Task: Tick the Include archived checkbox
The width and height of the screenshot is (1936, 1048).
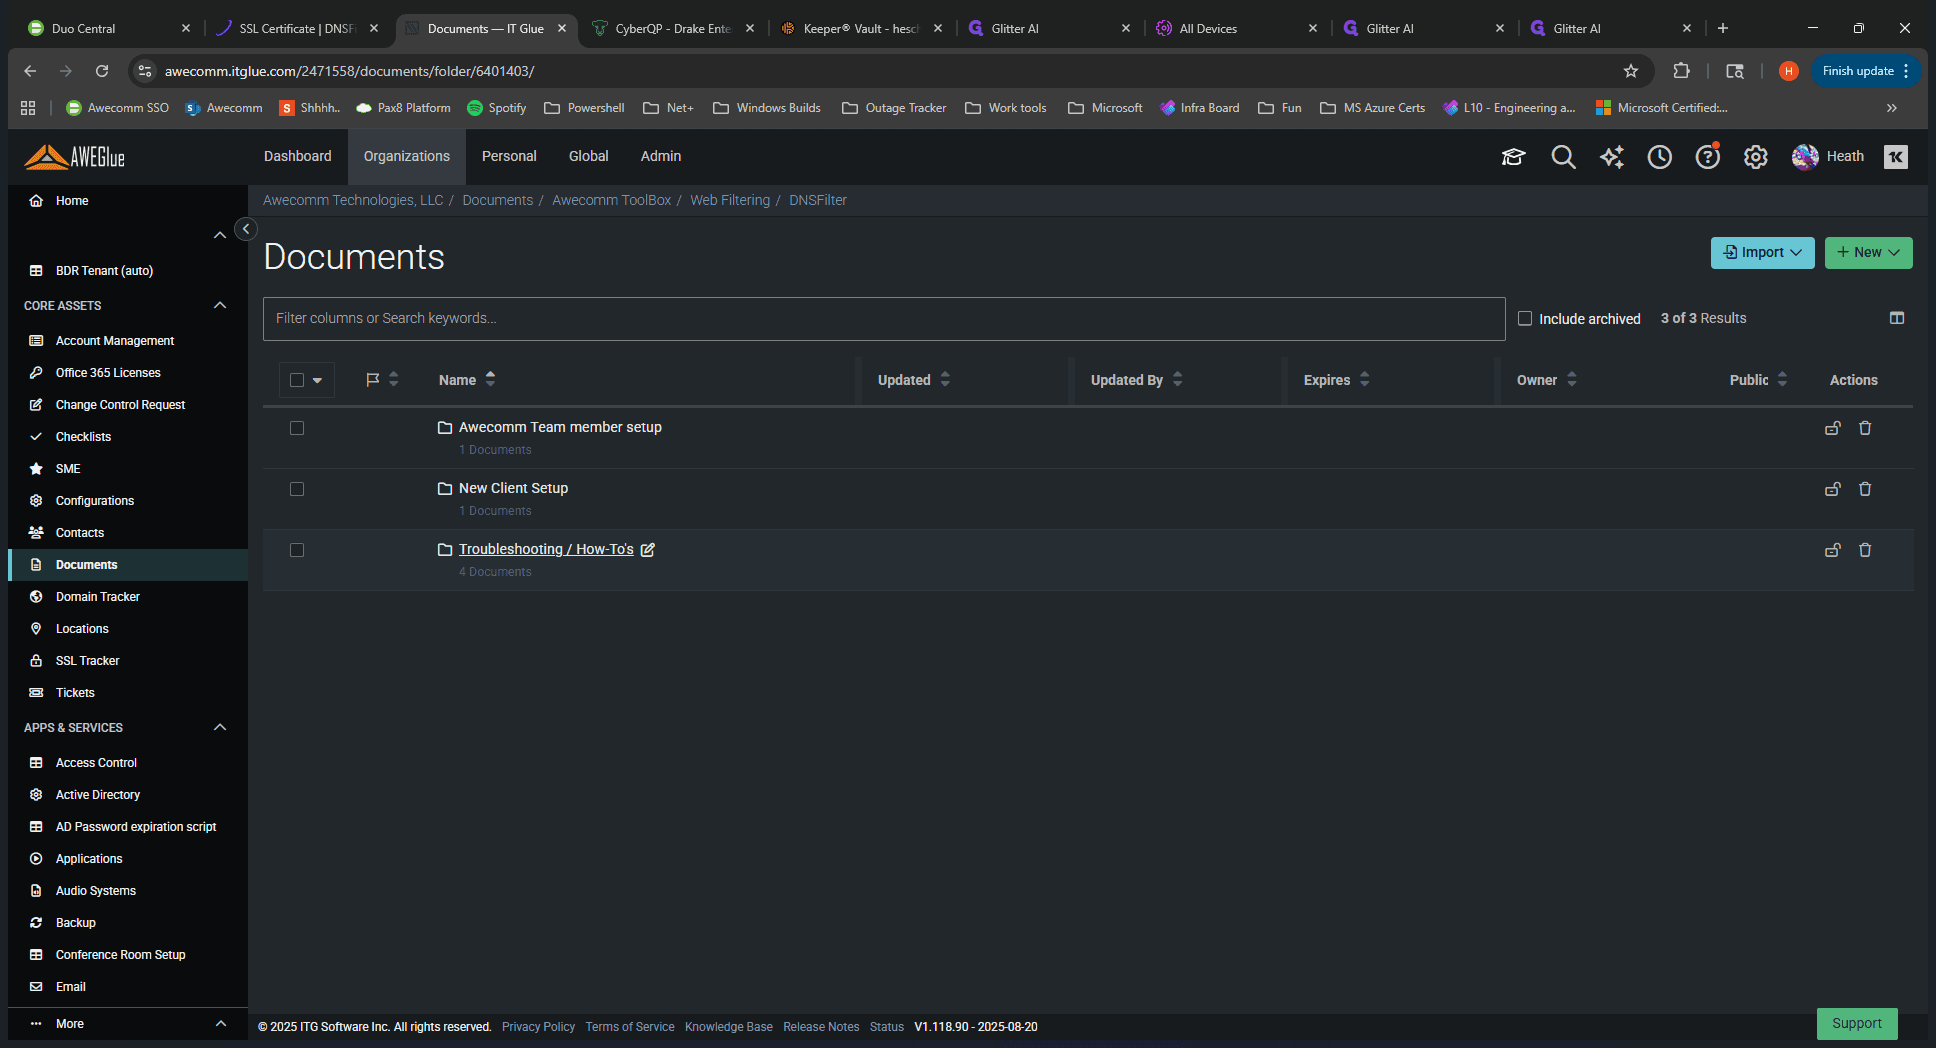Action: (1525, 318)
